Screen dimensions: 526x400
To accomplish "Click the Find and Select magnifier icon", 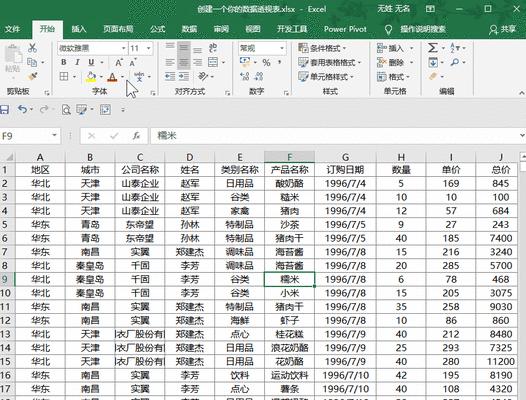I will point(455,62).
